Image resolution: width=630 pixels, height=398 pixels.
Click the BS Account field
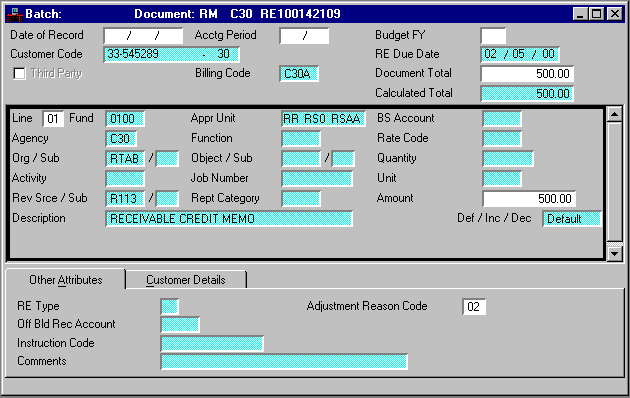click(x=502, y=119)
